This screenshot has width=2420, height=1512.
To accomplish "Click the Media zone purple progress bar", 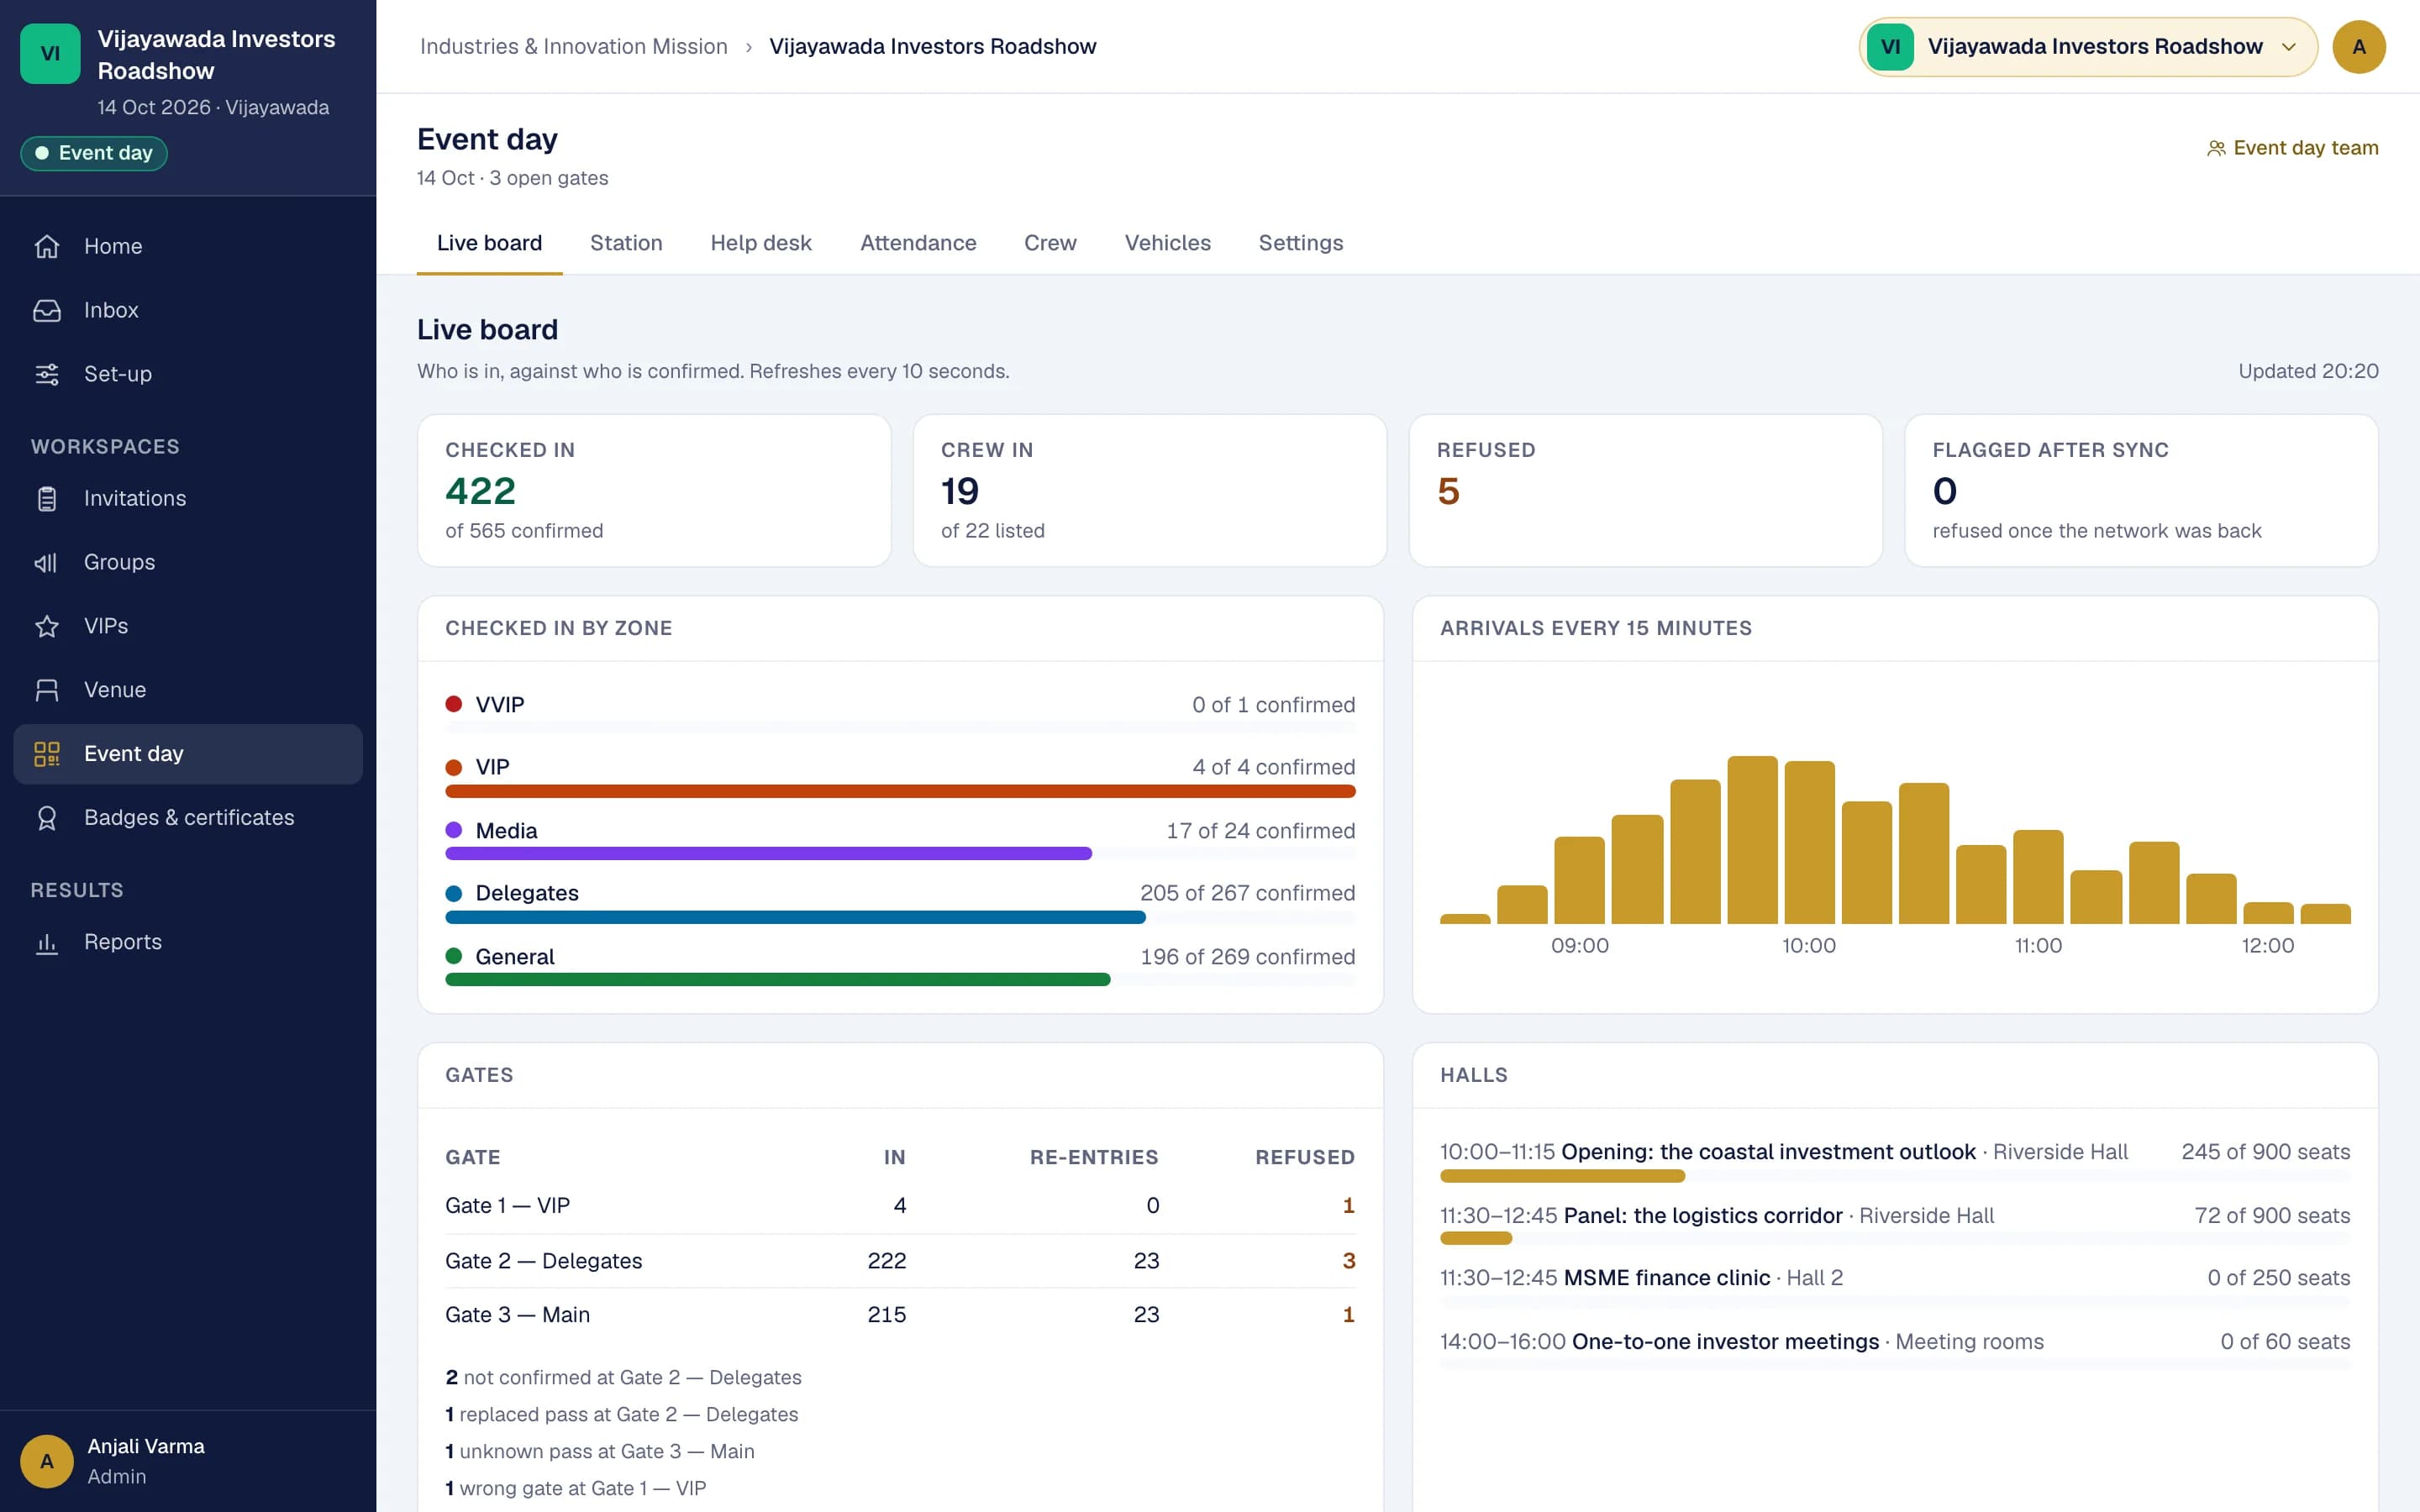I will 768,853.
